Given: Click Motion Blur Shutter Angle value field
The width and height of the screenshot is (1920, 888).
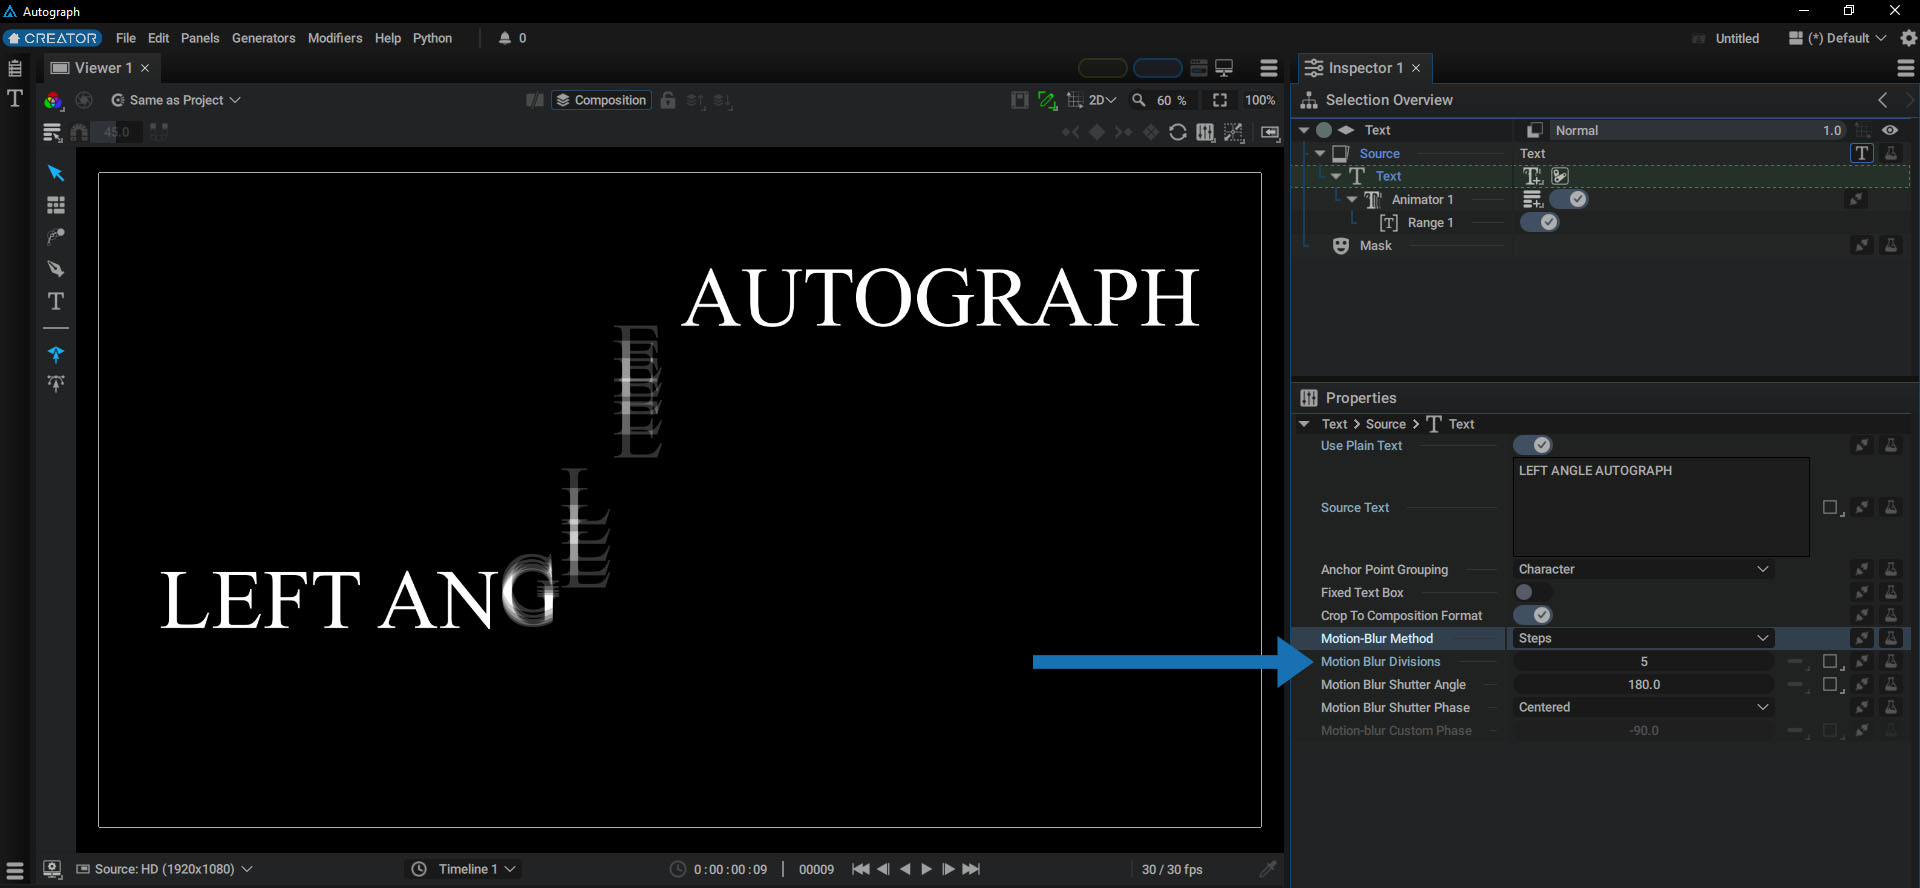Looking at the screenshot, I should (x=1643, y=684).
